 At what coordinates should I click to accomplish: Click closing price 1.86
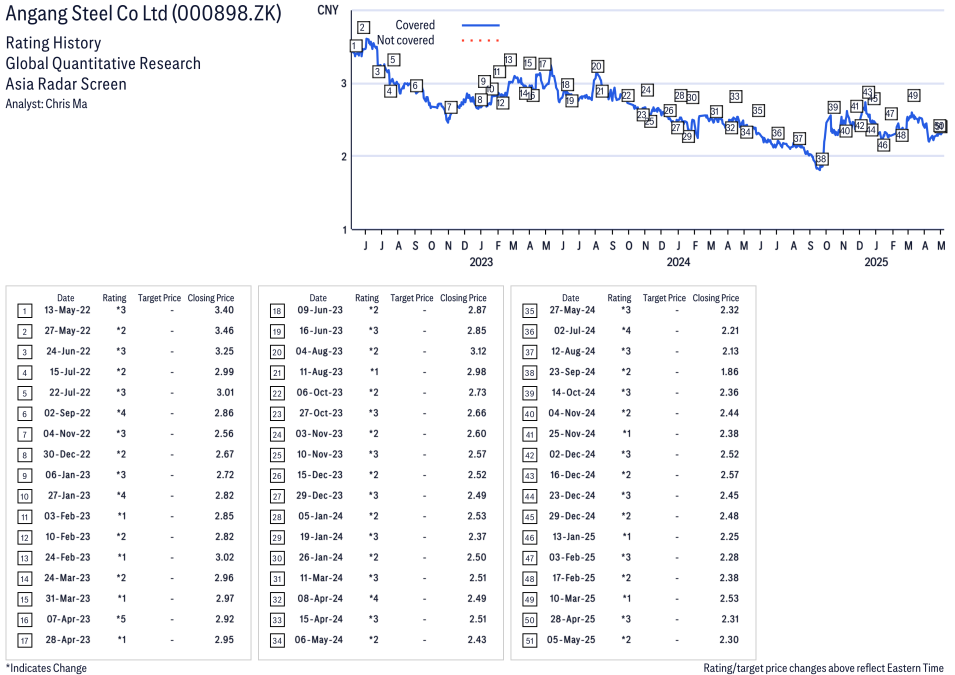730,372
